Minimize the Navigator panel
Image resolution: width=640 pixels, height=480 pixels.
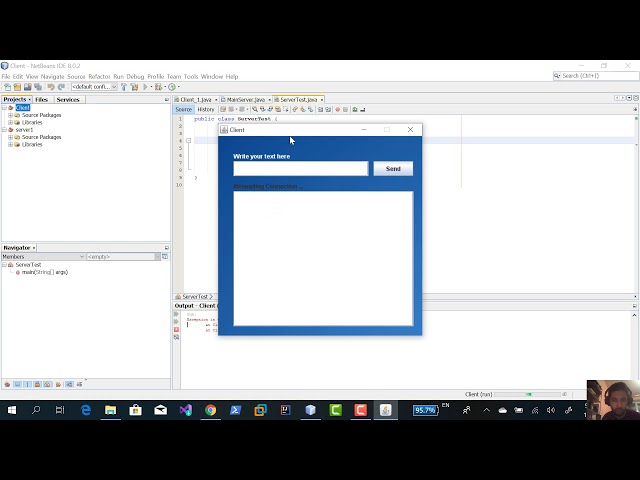pos(167,248)
